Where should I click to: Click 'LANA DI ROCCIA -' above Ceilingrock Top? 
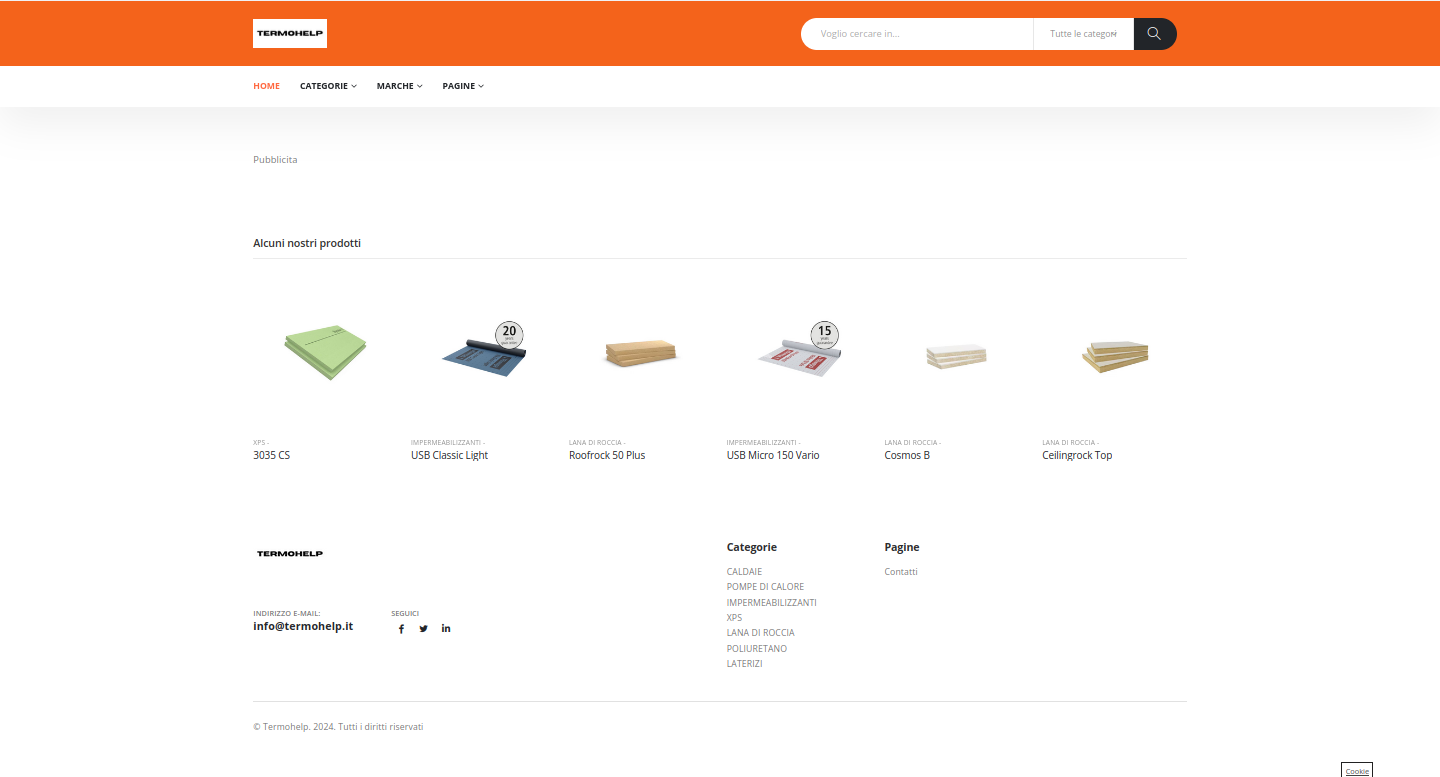[x=1070, y=442]
